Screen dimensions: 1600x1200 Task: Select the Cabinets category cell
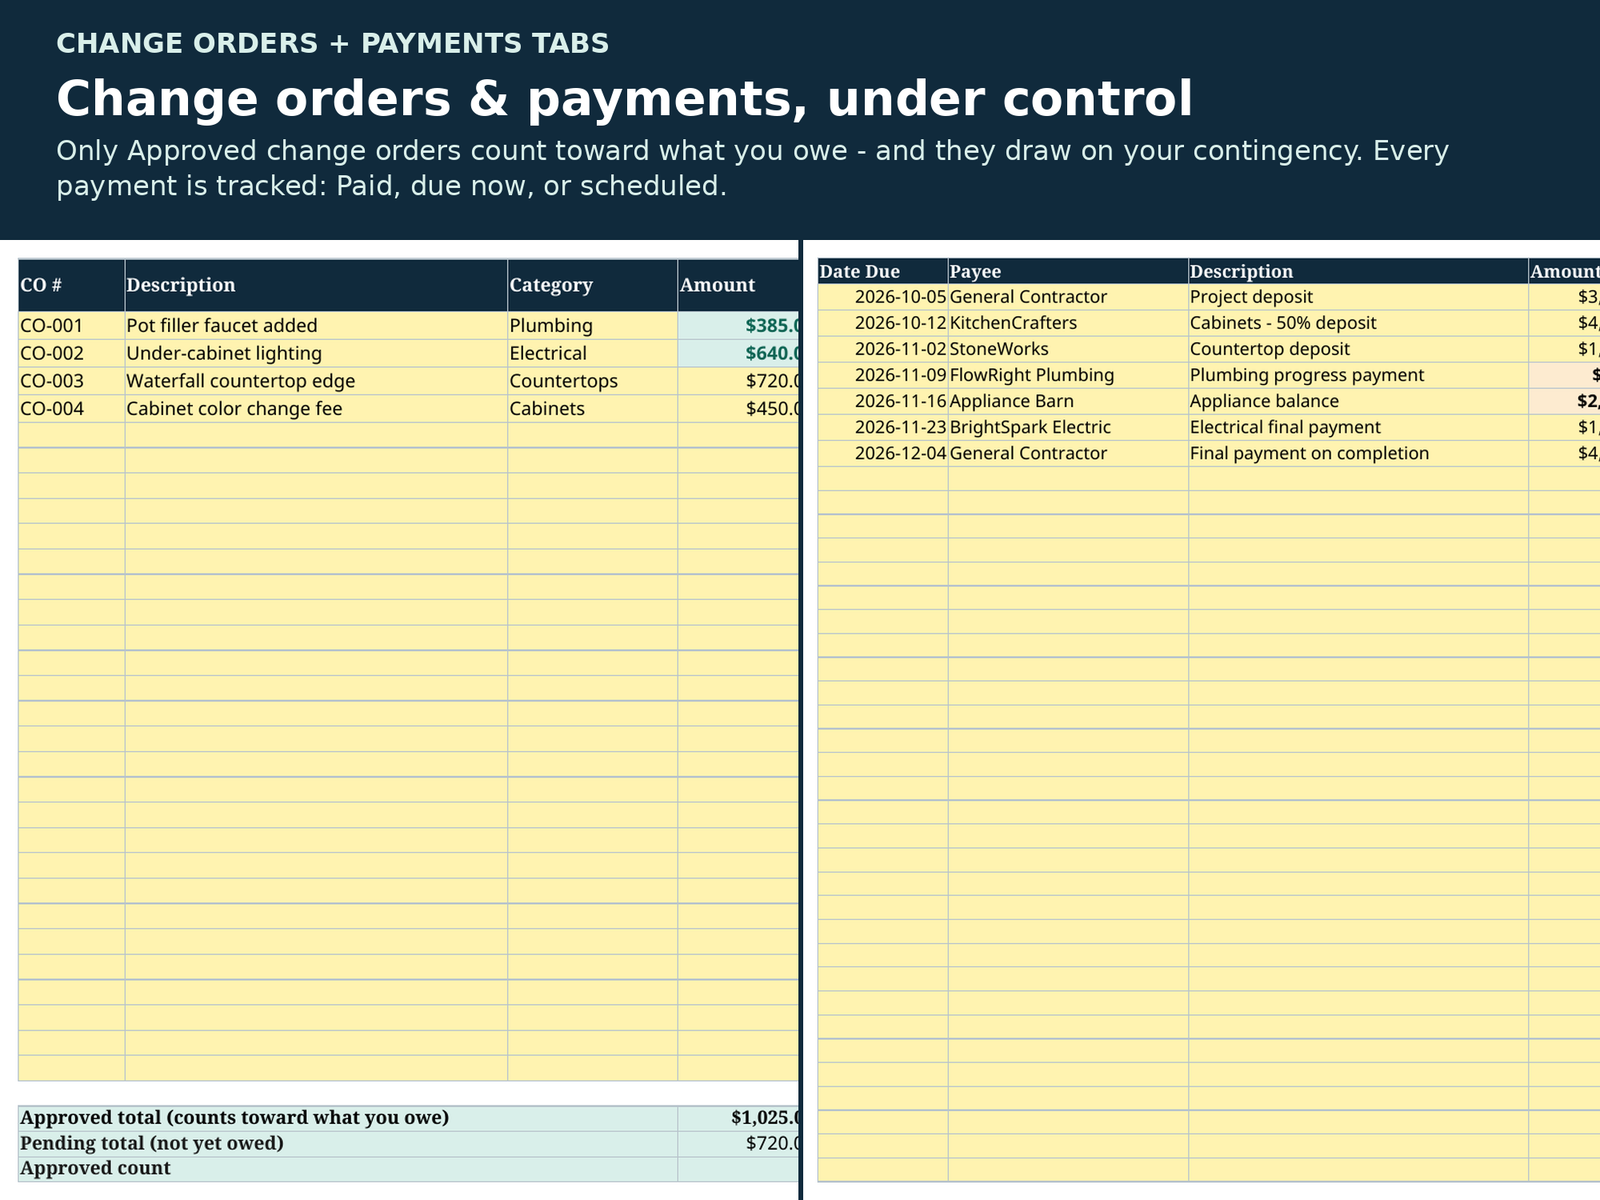(x=593, y=409)
